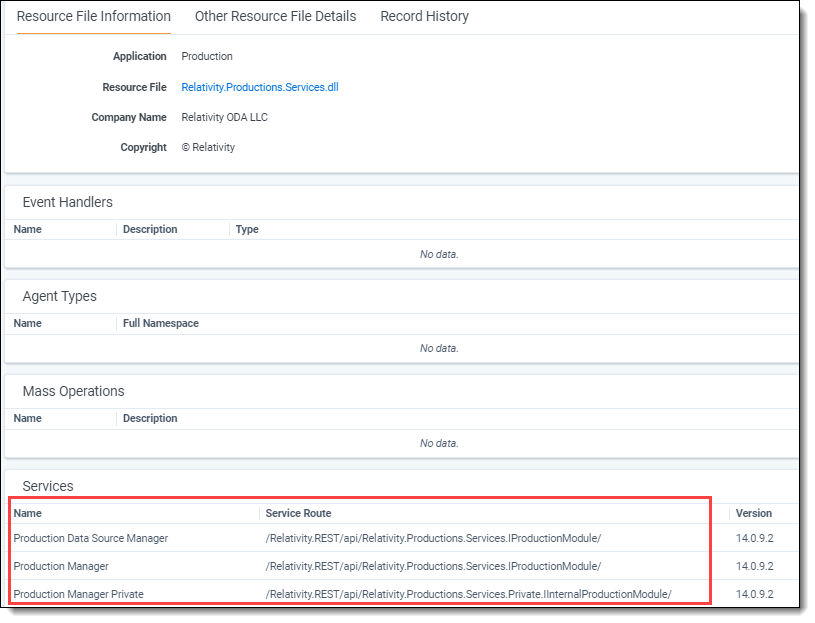Switch to the Resource File Information tab
The width and height of the screenshot is (815, 623).
point(93,16)
